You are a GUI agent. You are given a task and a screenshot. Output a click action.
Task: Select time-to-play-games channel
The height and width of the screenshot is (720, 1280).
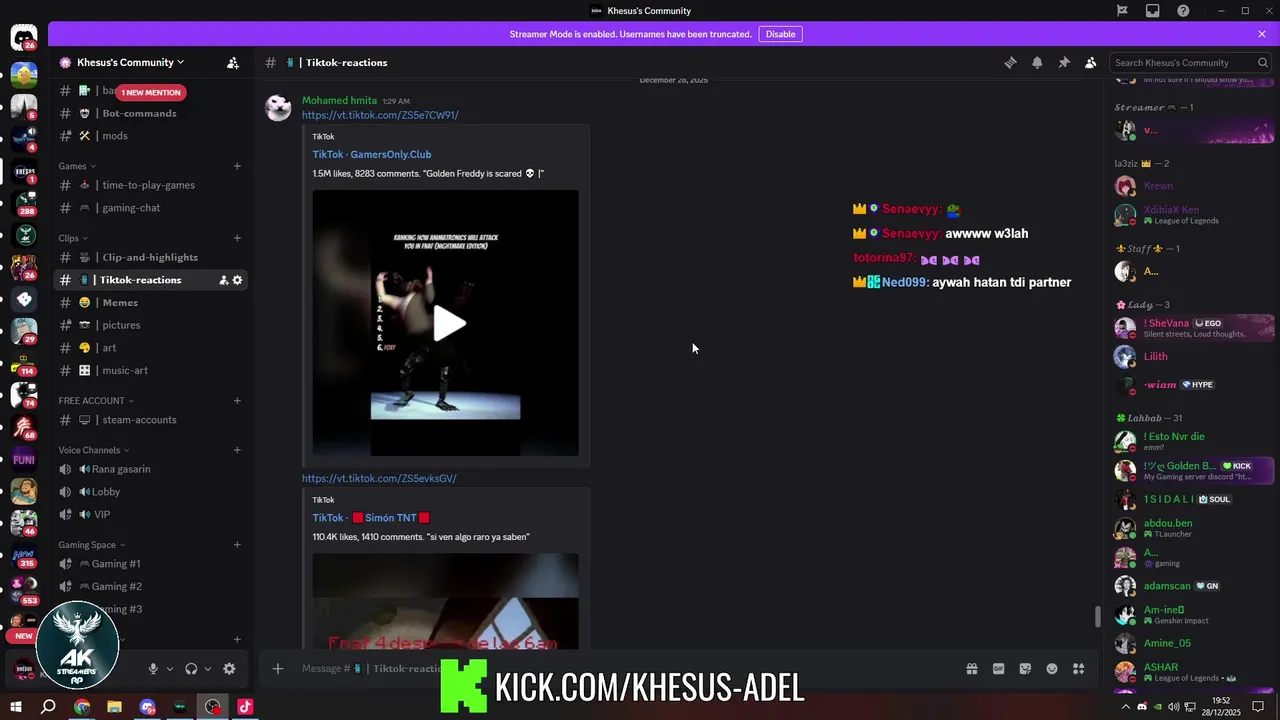150,185
